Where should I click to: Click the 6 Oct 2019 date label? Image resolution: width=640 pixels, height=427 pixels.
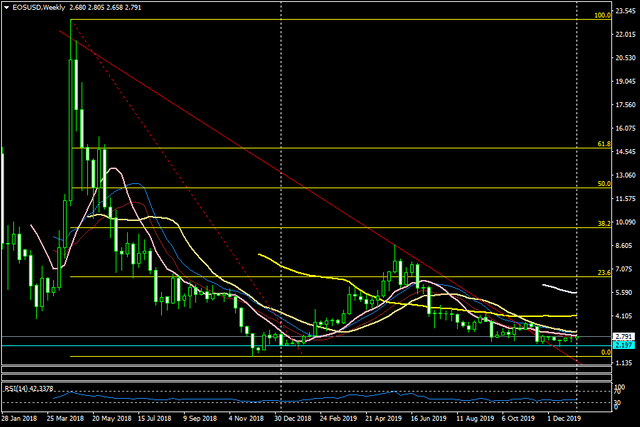pos(518,418)
